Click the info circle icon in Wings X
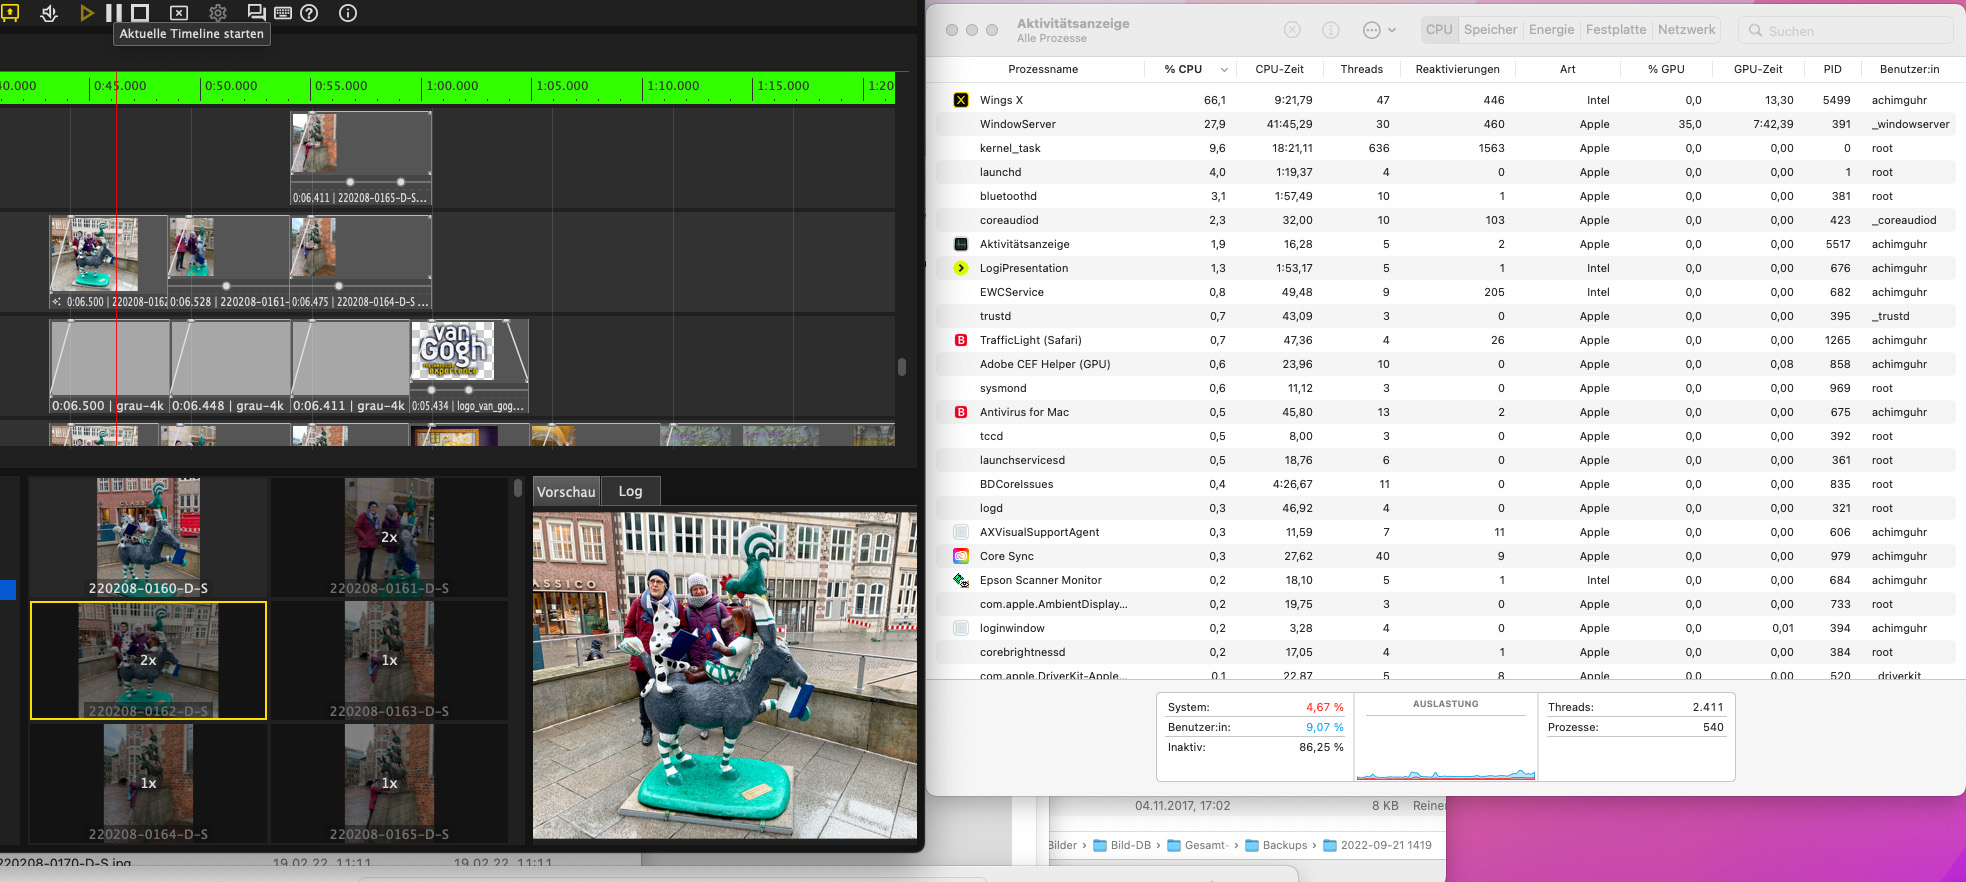The width and height of the screenshot is (1966, 882). click(x=348, y=13)
